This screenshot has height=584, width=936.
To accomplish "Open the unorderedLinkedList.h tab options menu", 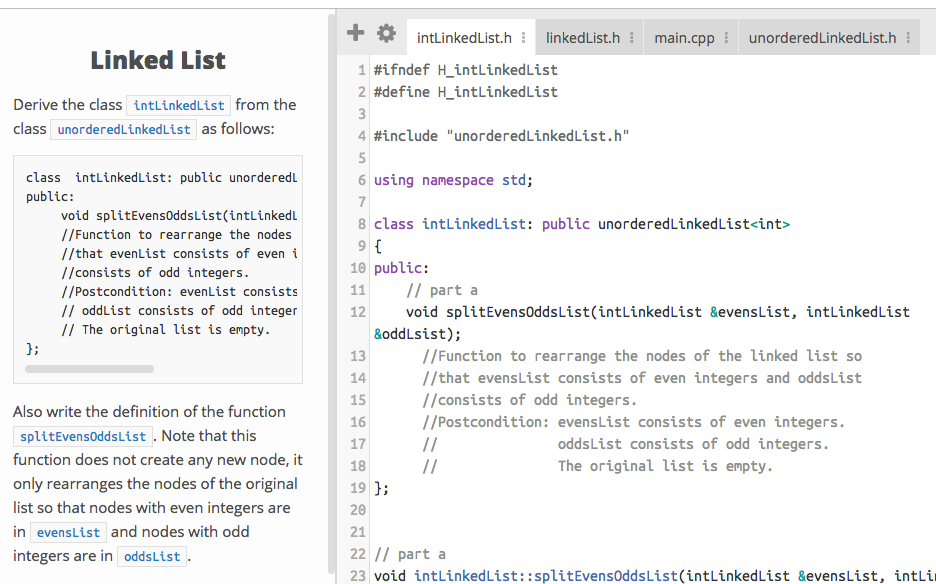I will 909,36.
